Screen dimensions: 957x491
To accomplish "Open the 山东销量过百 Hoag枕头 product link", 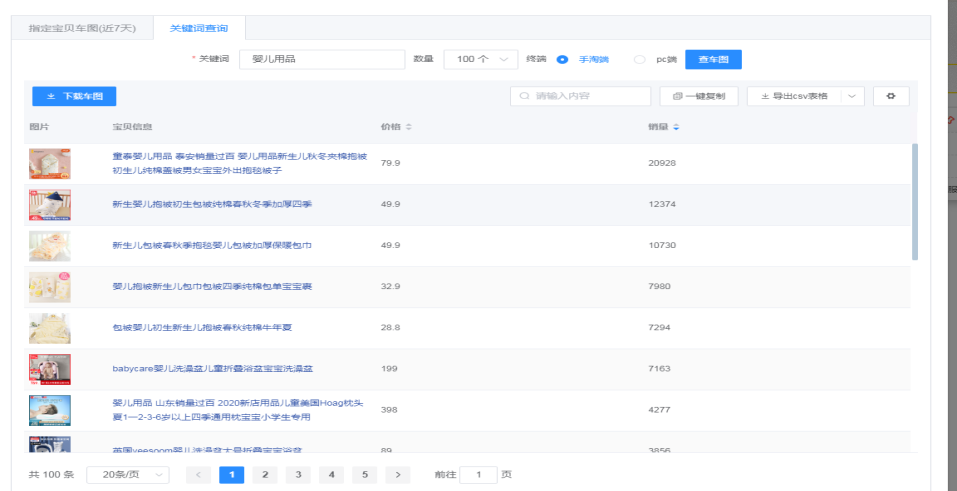I will 238,410.
